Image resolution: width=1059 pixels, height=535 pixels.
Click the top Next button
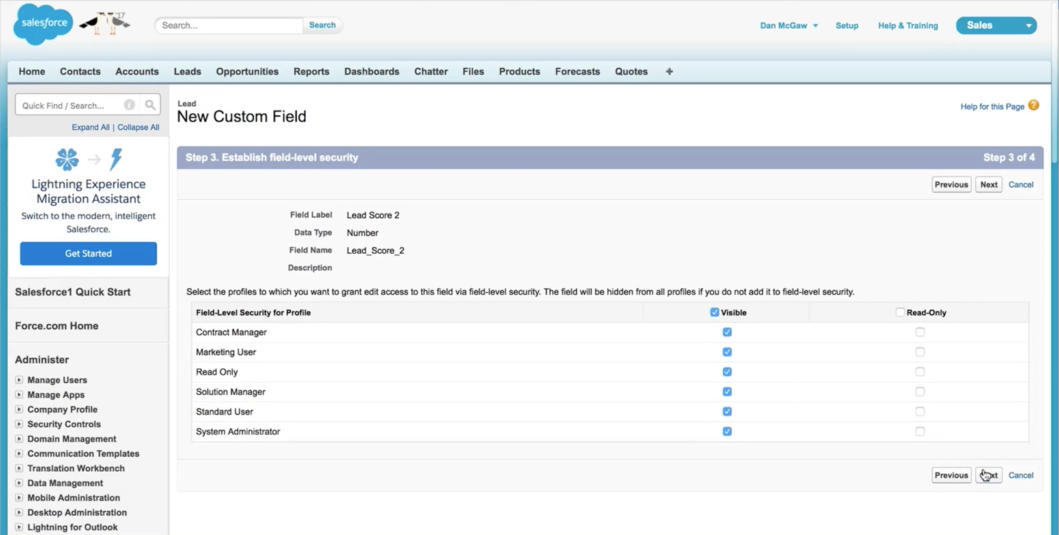(x=989, y=184)
